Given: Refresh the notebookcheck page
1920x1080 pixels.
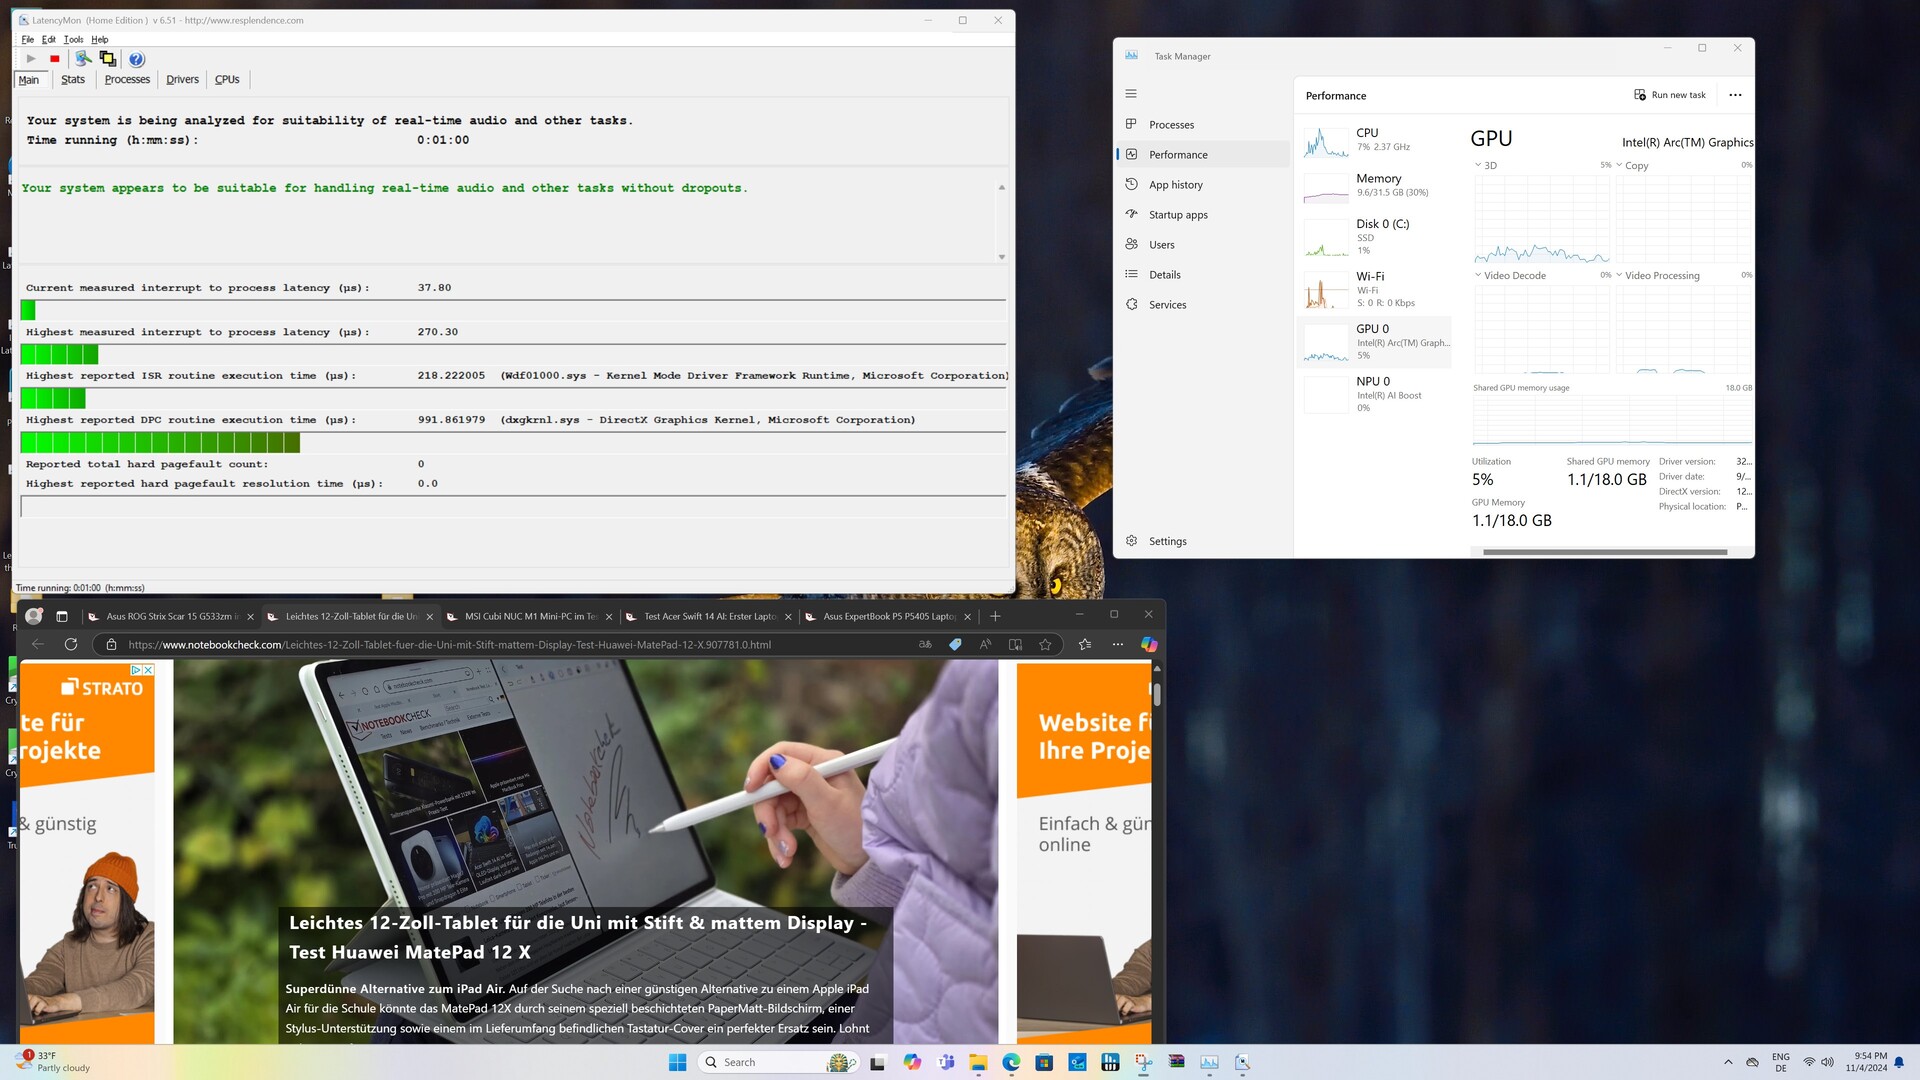Looking at the screenshot, I should click(71, 645).
